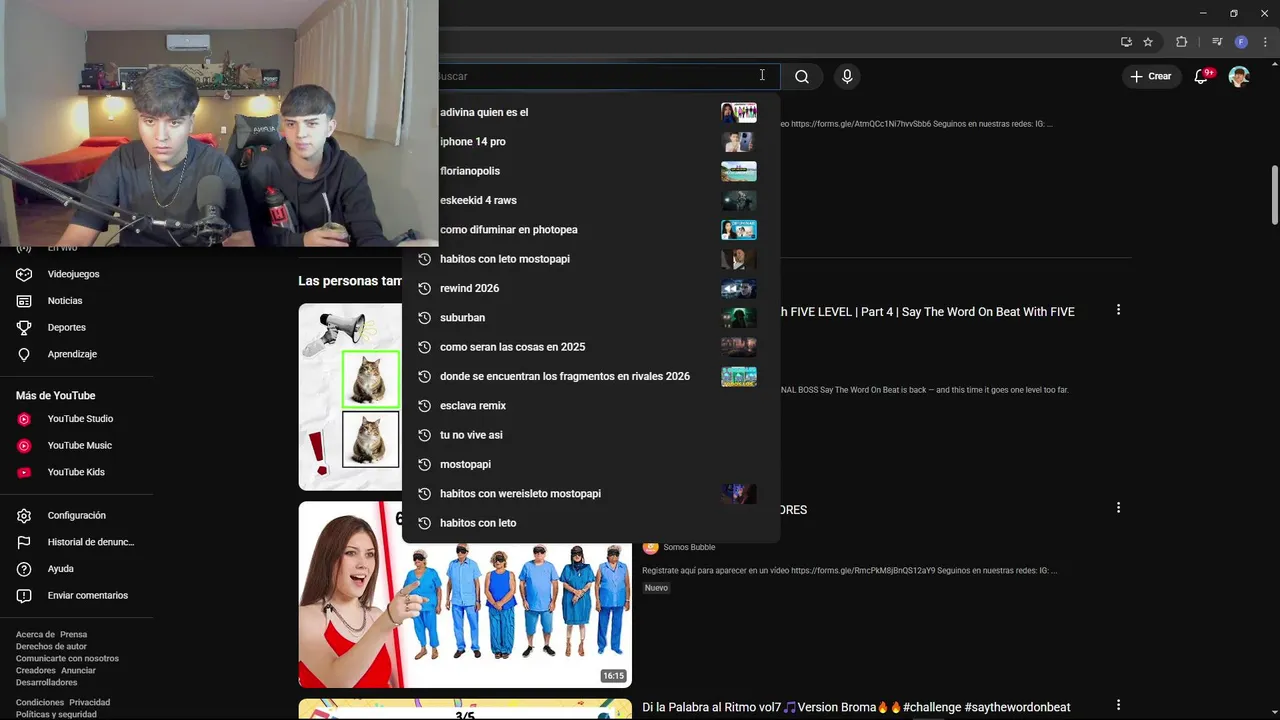Viewport: 1280px width, 720px height.
Task: Open the 'Prensa' footer link
Action: 73,634
